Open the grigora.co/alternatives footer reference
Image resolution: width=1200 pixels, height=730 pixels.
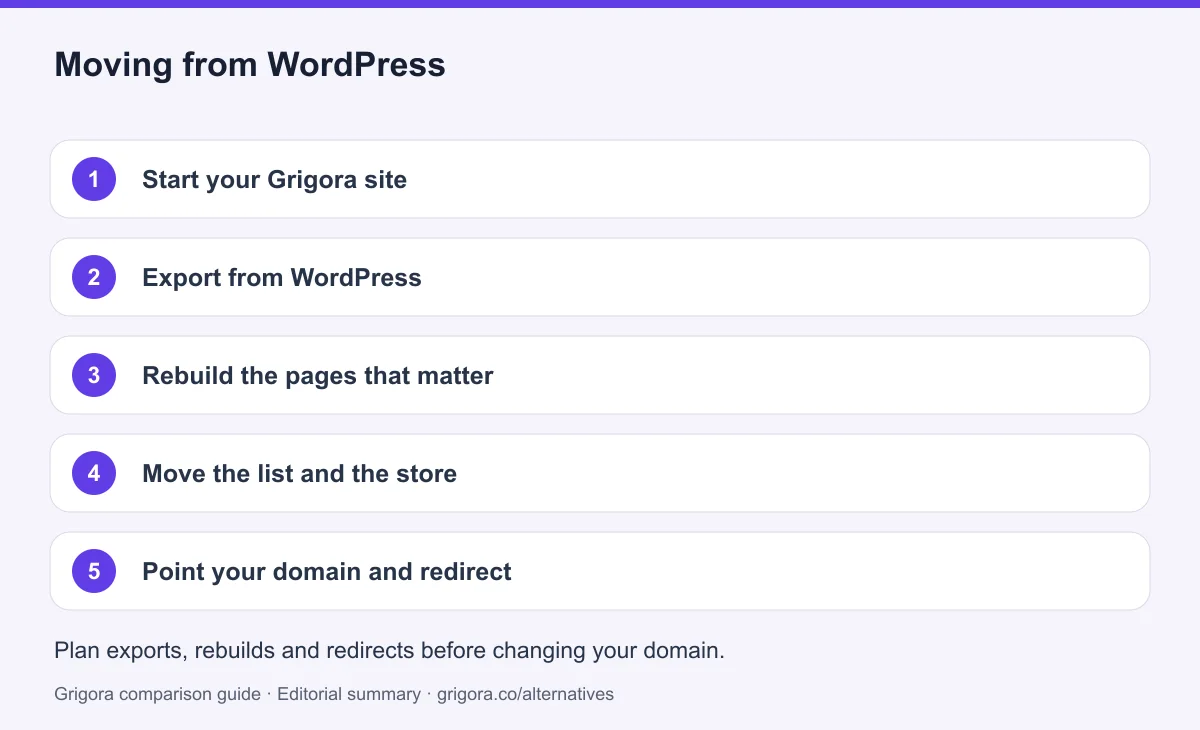(x=526, y=693)
